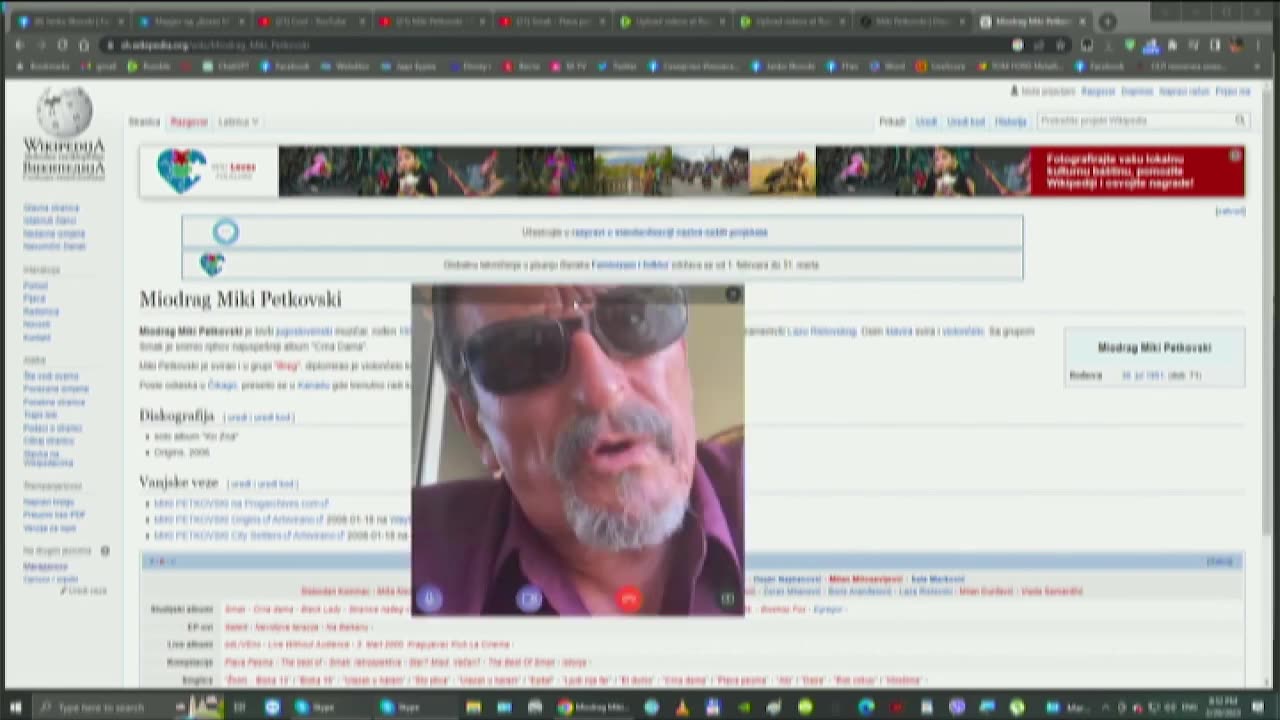Click the Wikipedia search magnifier icon

(1240, 120)
